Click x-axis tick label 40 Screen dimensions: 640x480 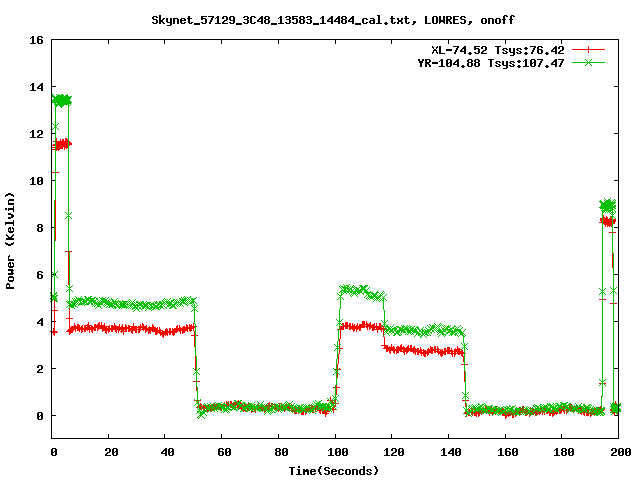point(168,452)
